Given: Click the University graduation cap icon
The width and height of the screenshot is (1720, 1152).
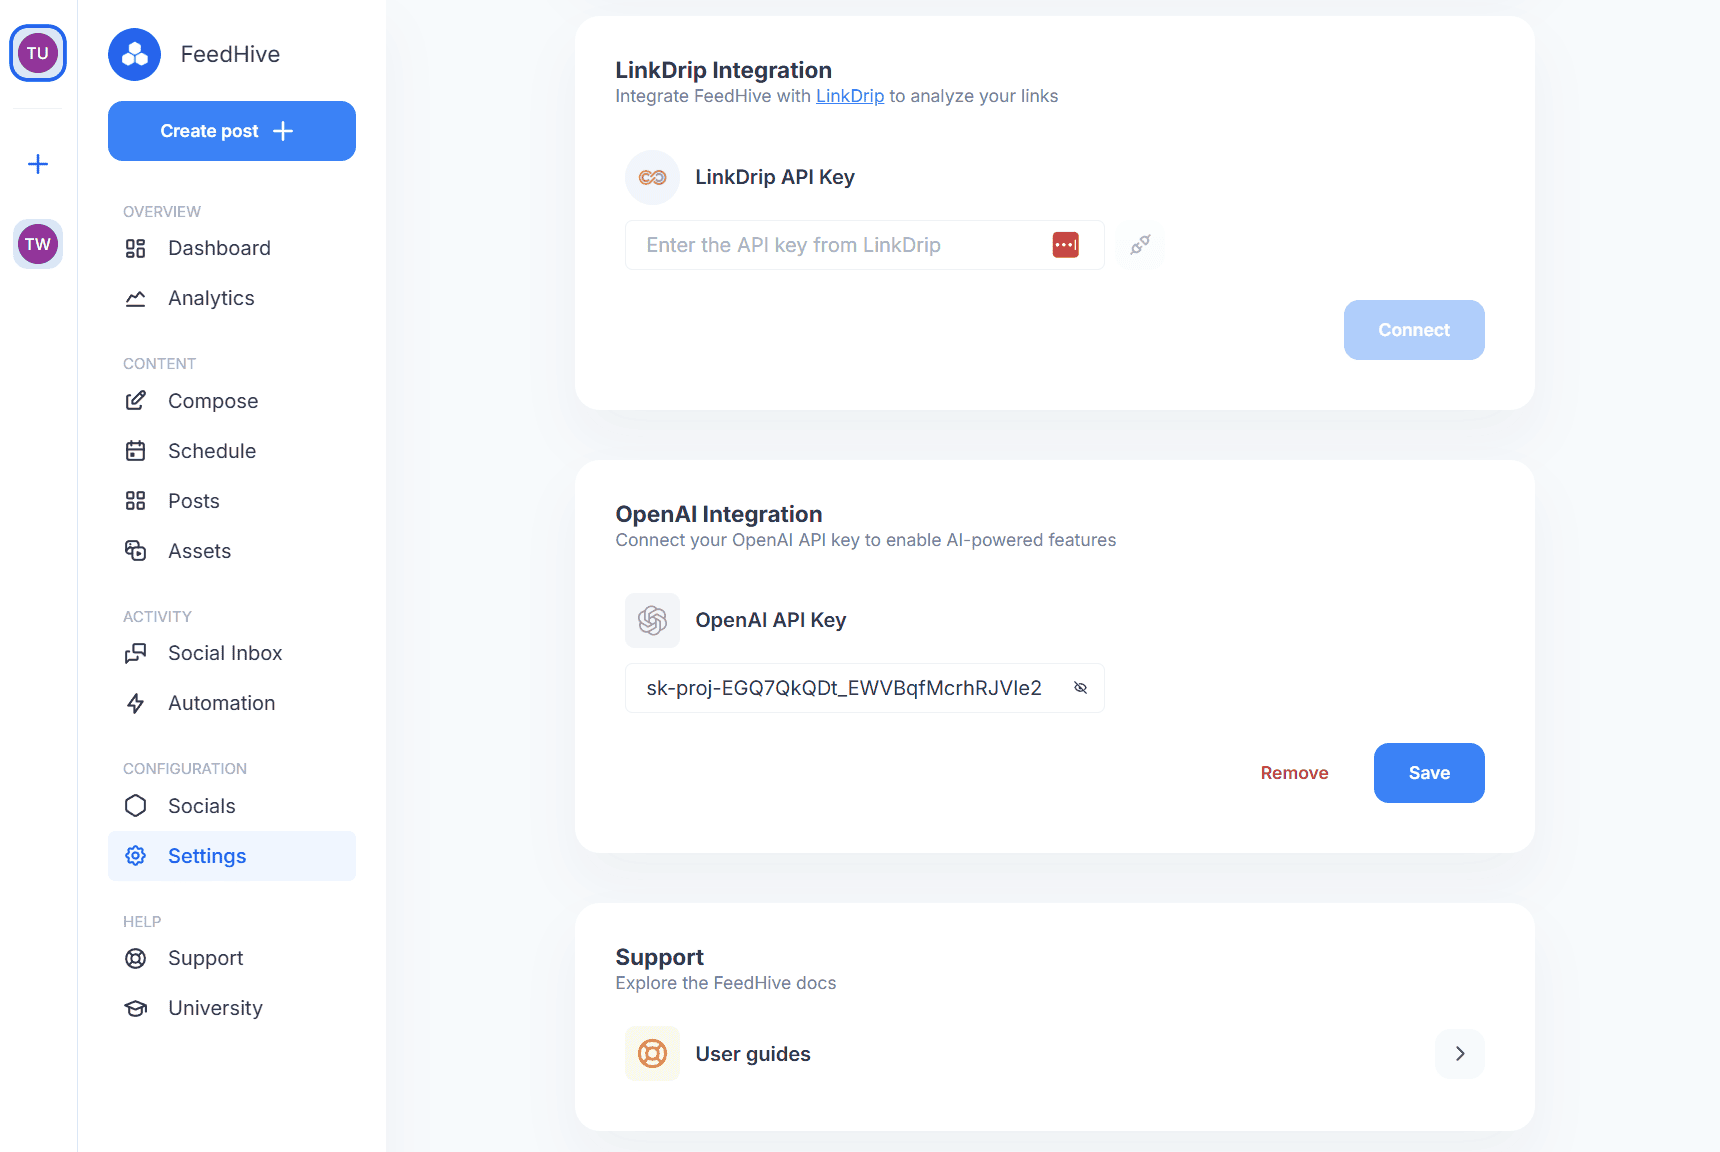Looking at the screenshot, I should (x=136, y=1008).
